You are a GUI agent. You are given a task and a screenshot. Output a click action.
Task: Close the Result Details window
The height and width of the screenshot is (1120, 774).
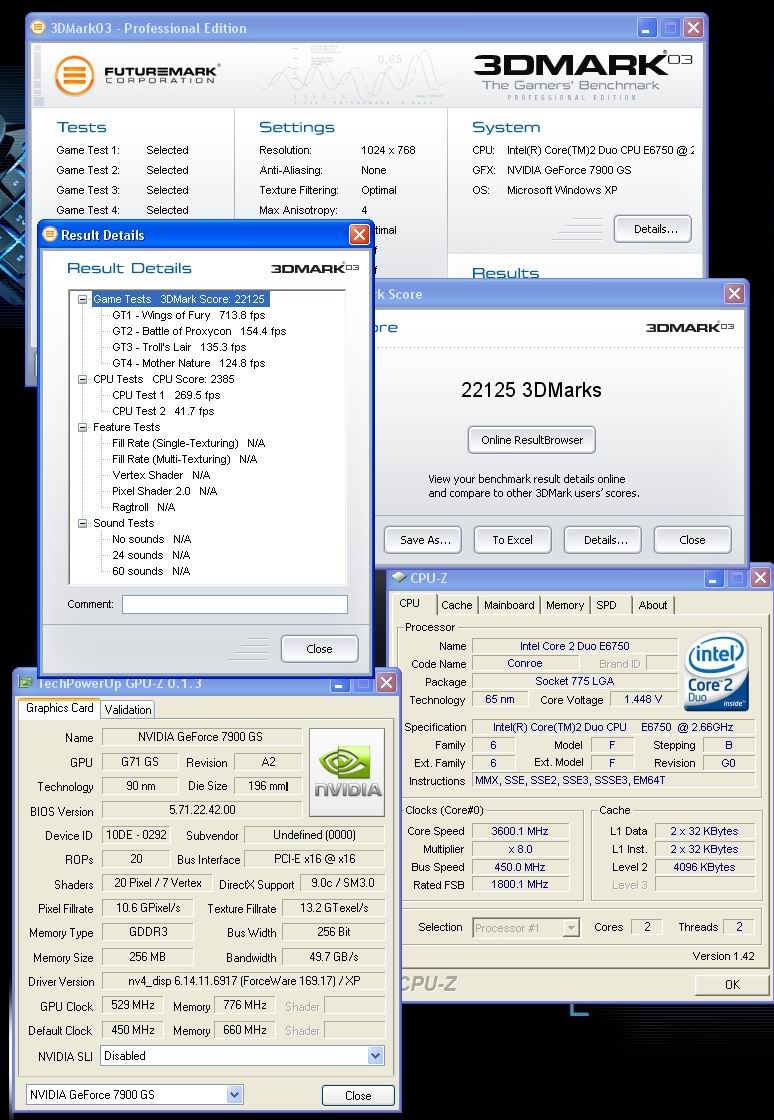(x=359, y=235)
